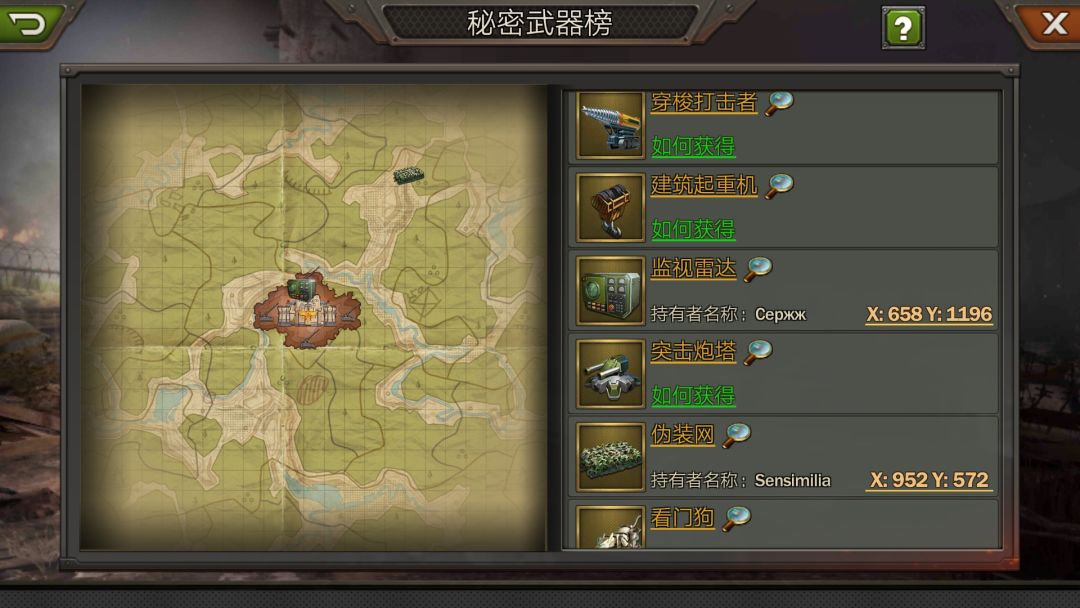Select the 突击炮塔 turret thumbnail
This screenshot has height=608, width=1080.
610,374
